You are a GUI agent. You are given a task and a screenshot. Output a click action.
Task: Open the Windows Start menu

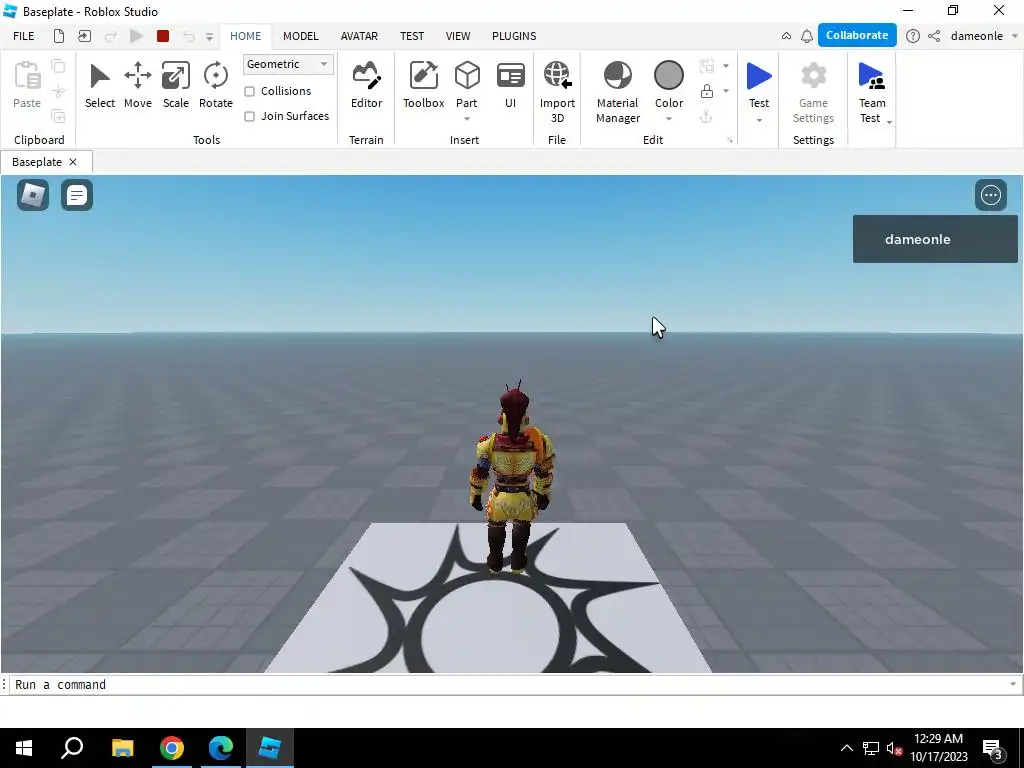[x=24, y=748]
